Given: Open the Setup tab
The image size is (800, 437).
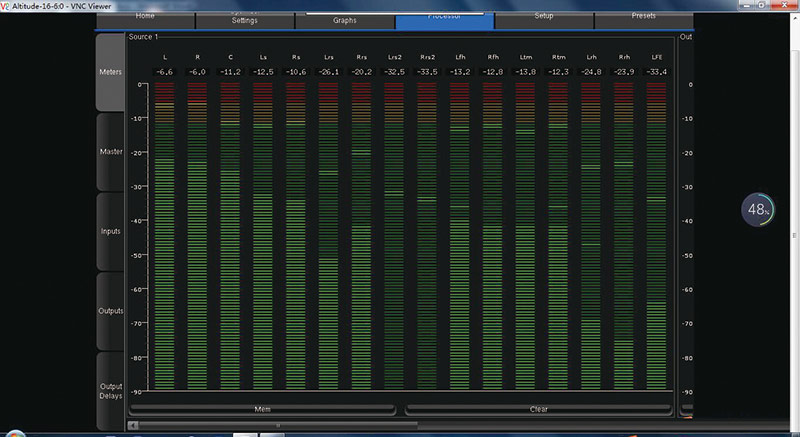Looking at the screenshot, I should tap(544, 20).
